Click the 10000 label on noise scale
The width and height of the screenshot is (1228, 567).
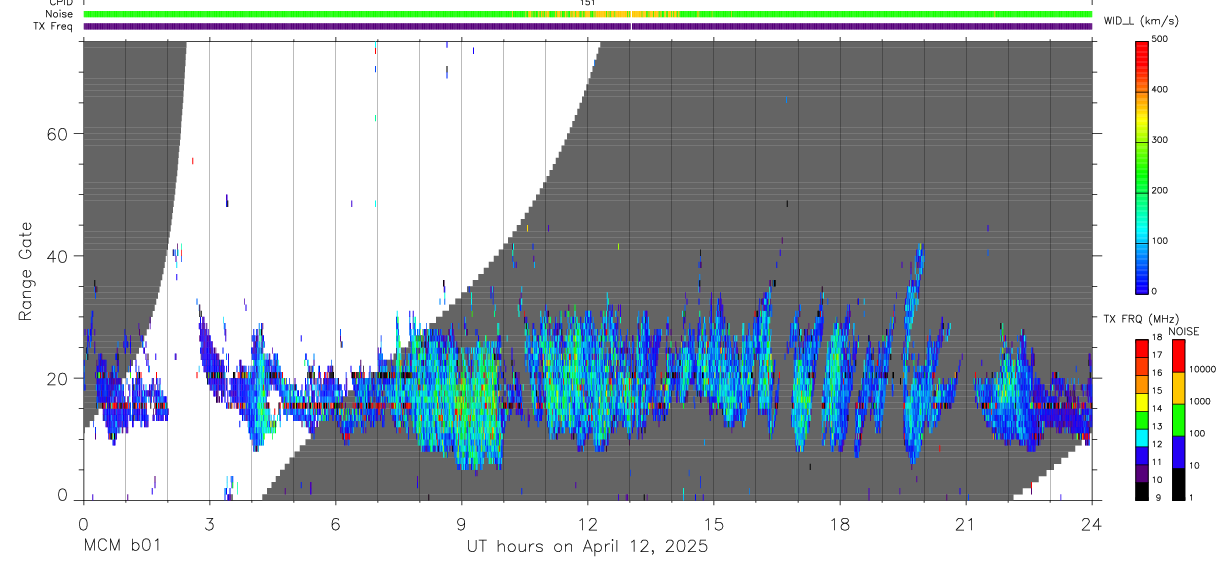coord(1205,369)
